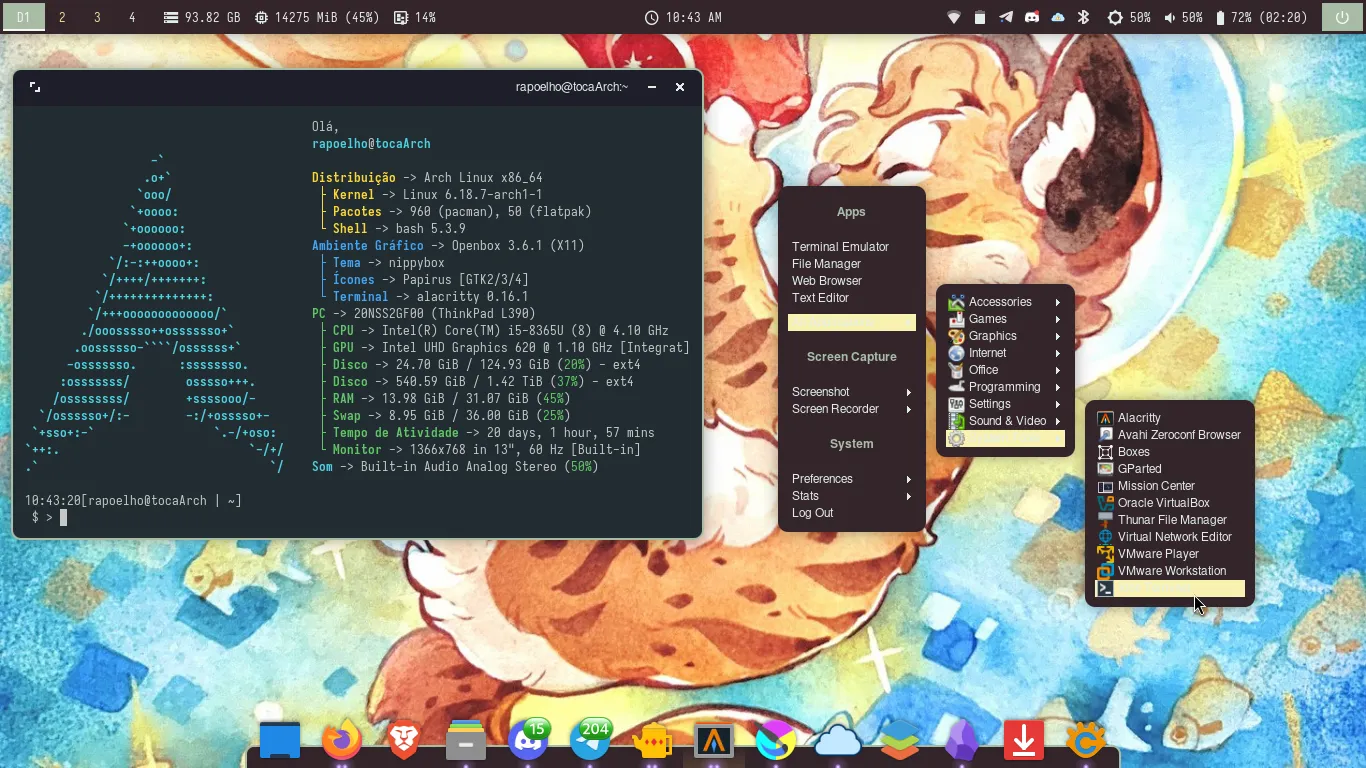Click the Wi-Fi tray icon
Screen dimensions: 1366x768
[x=953, y=17]
